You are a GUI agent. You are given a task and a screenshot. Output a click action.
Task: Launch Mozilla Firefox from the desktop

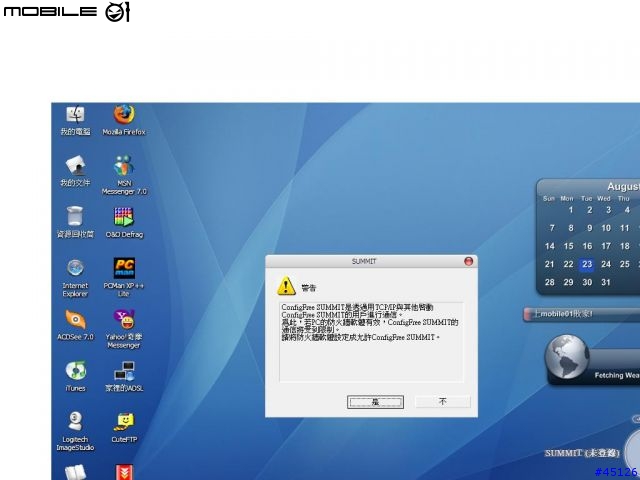124,121
